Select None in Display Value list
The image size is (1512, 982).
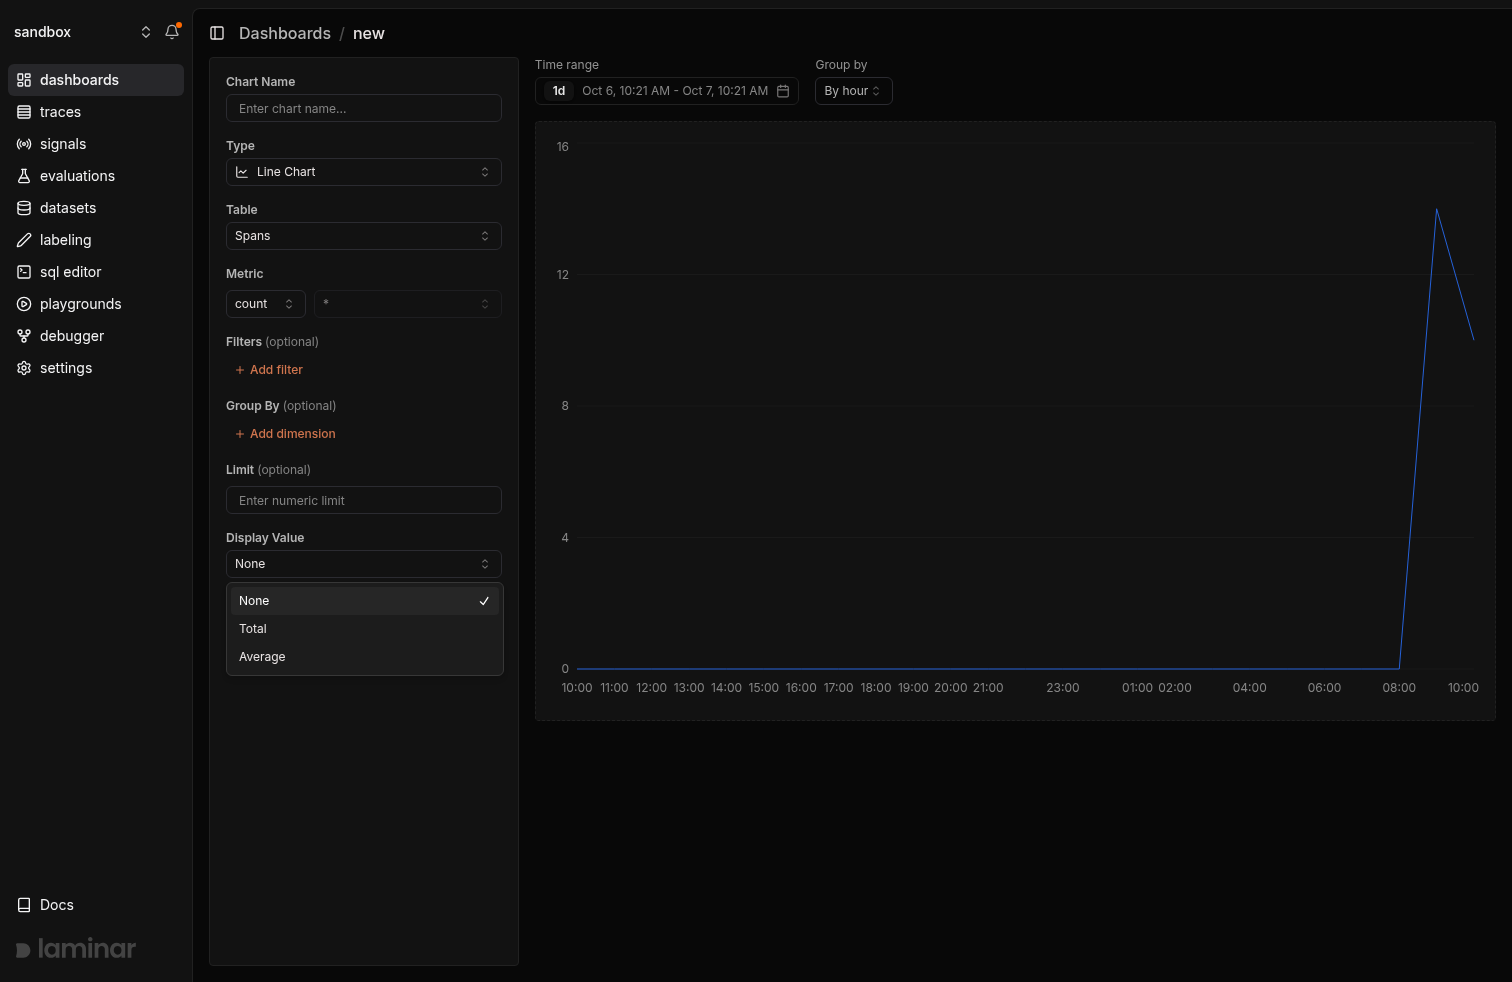[x=365, y=601]
